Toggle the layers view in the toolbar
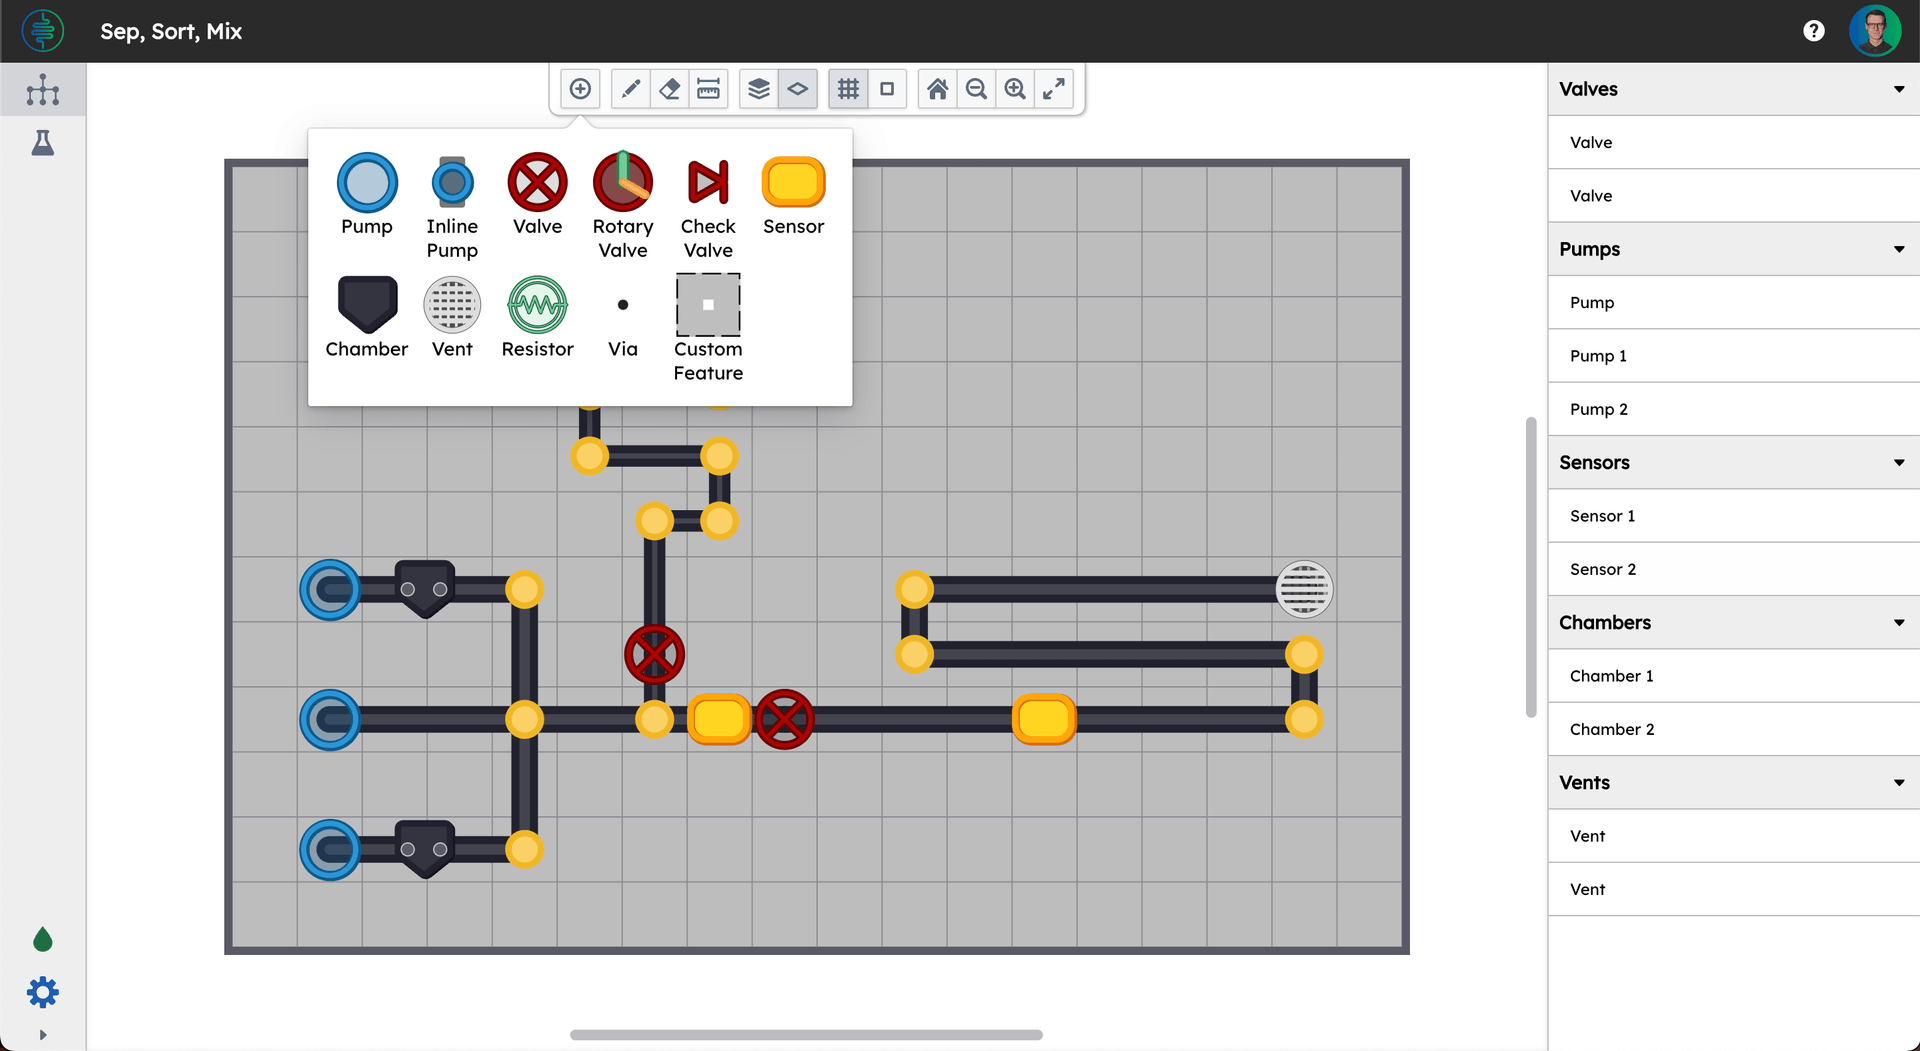Screen dimensions: 1920x1051 click(758, 89)
